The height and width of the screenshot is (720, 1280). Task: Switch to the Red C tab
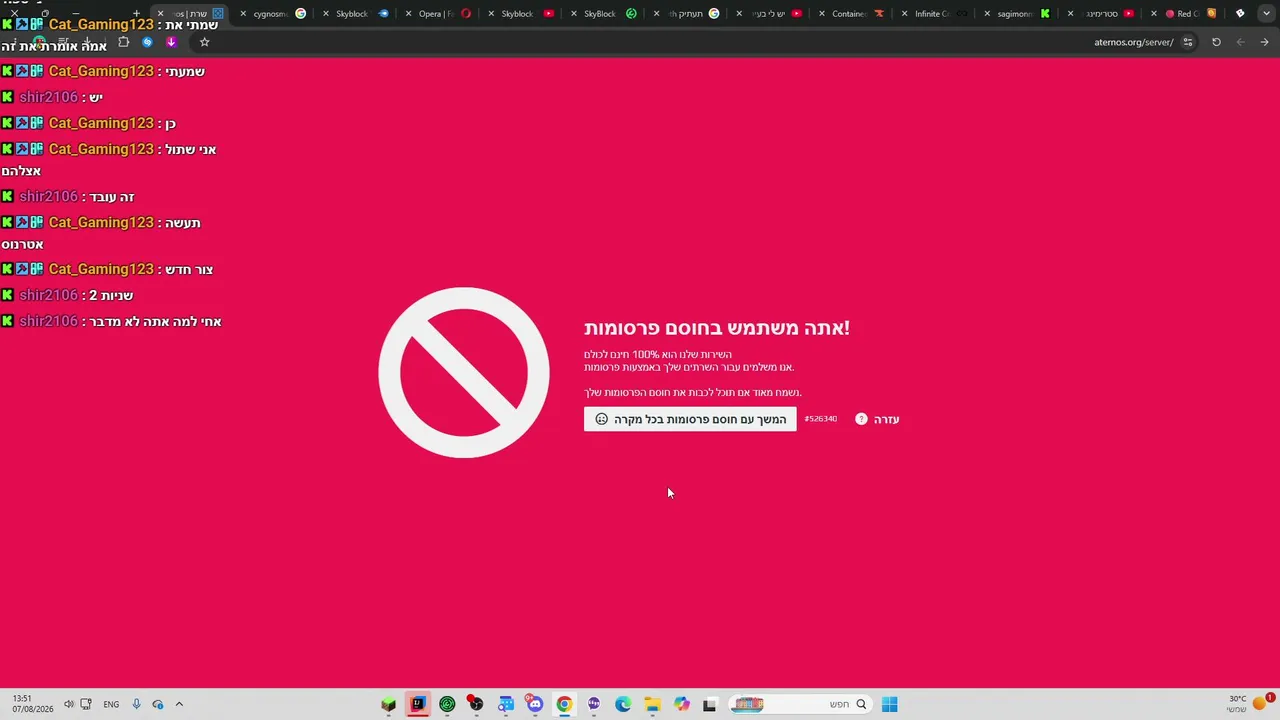1190,14
